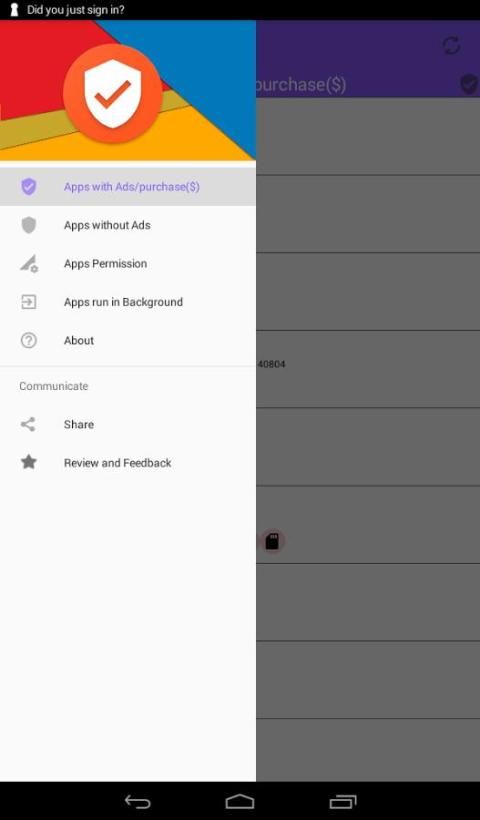This screenshot has height=820, width=480.
Task: Click the question mark About icon
Action: click(29, 340)
